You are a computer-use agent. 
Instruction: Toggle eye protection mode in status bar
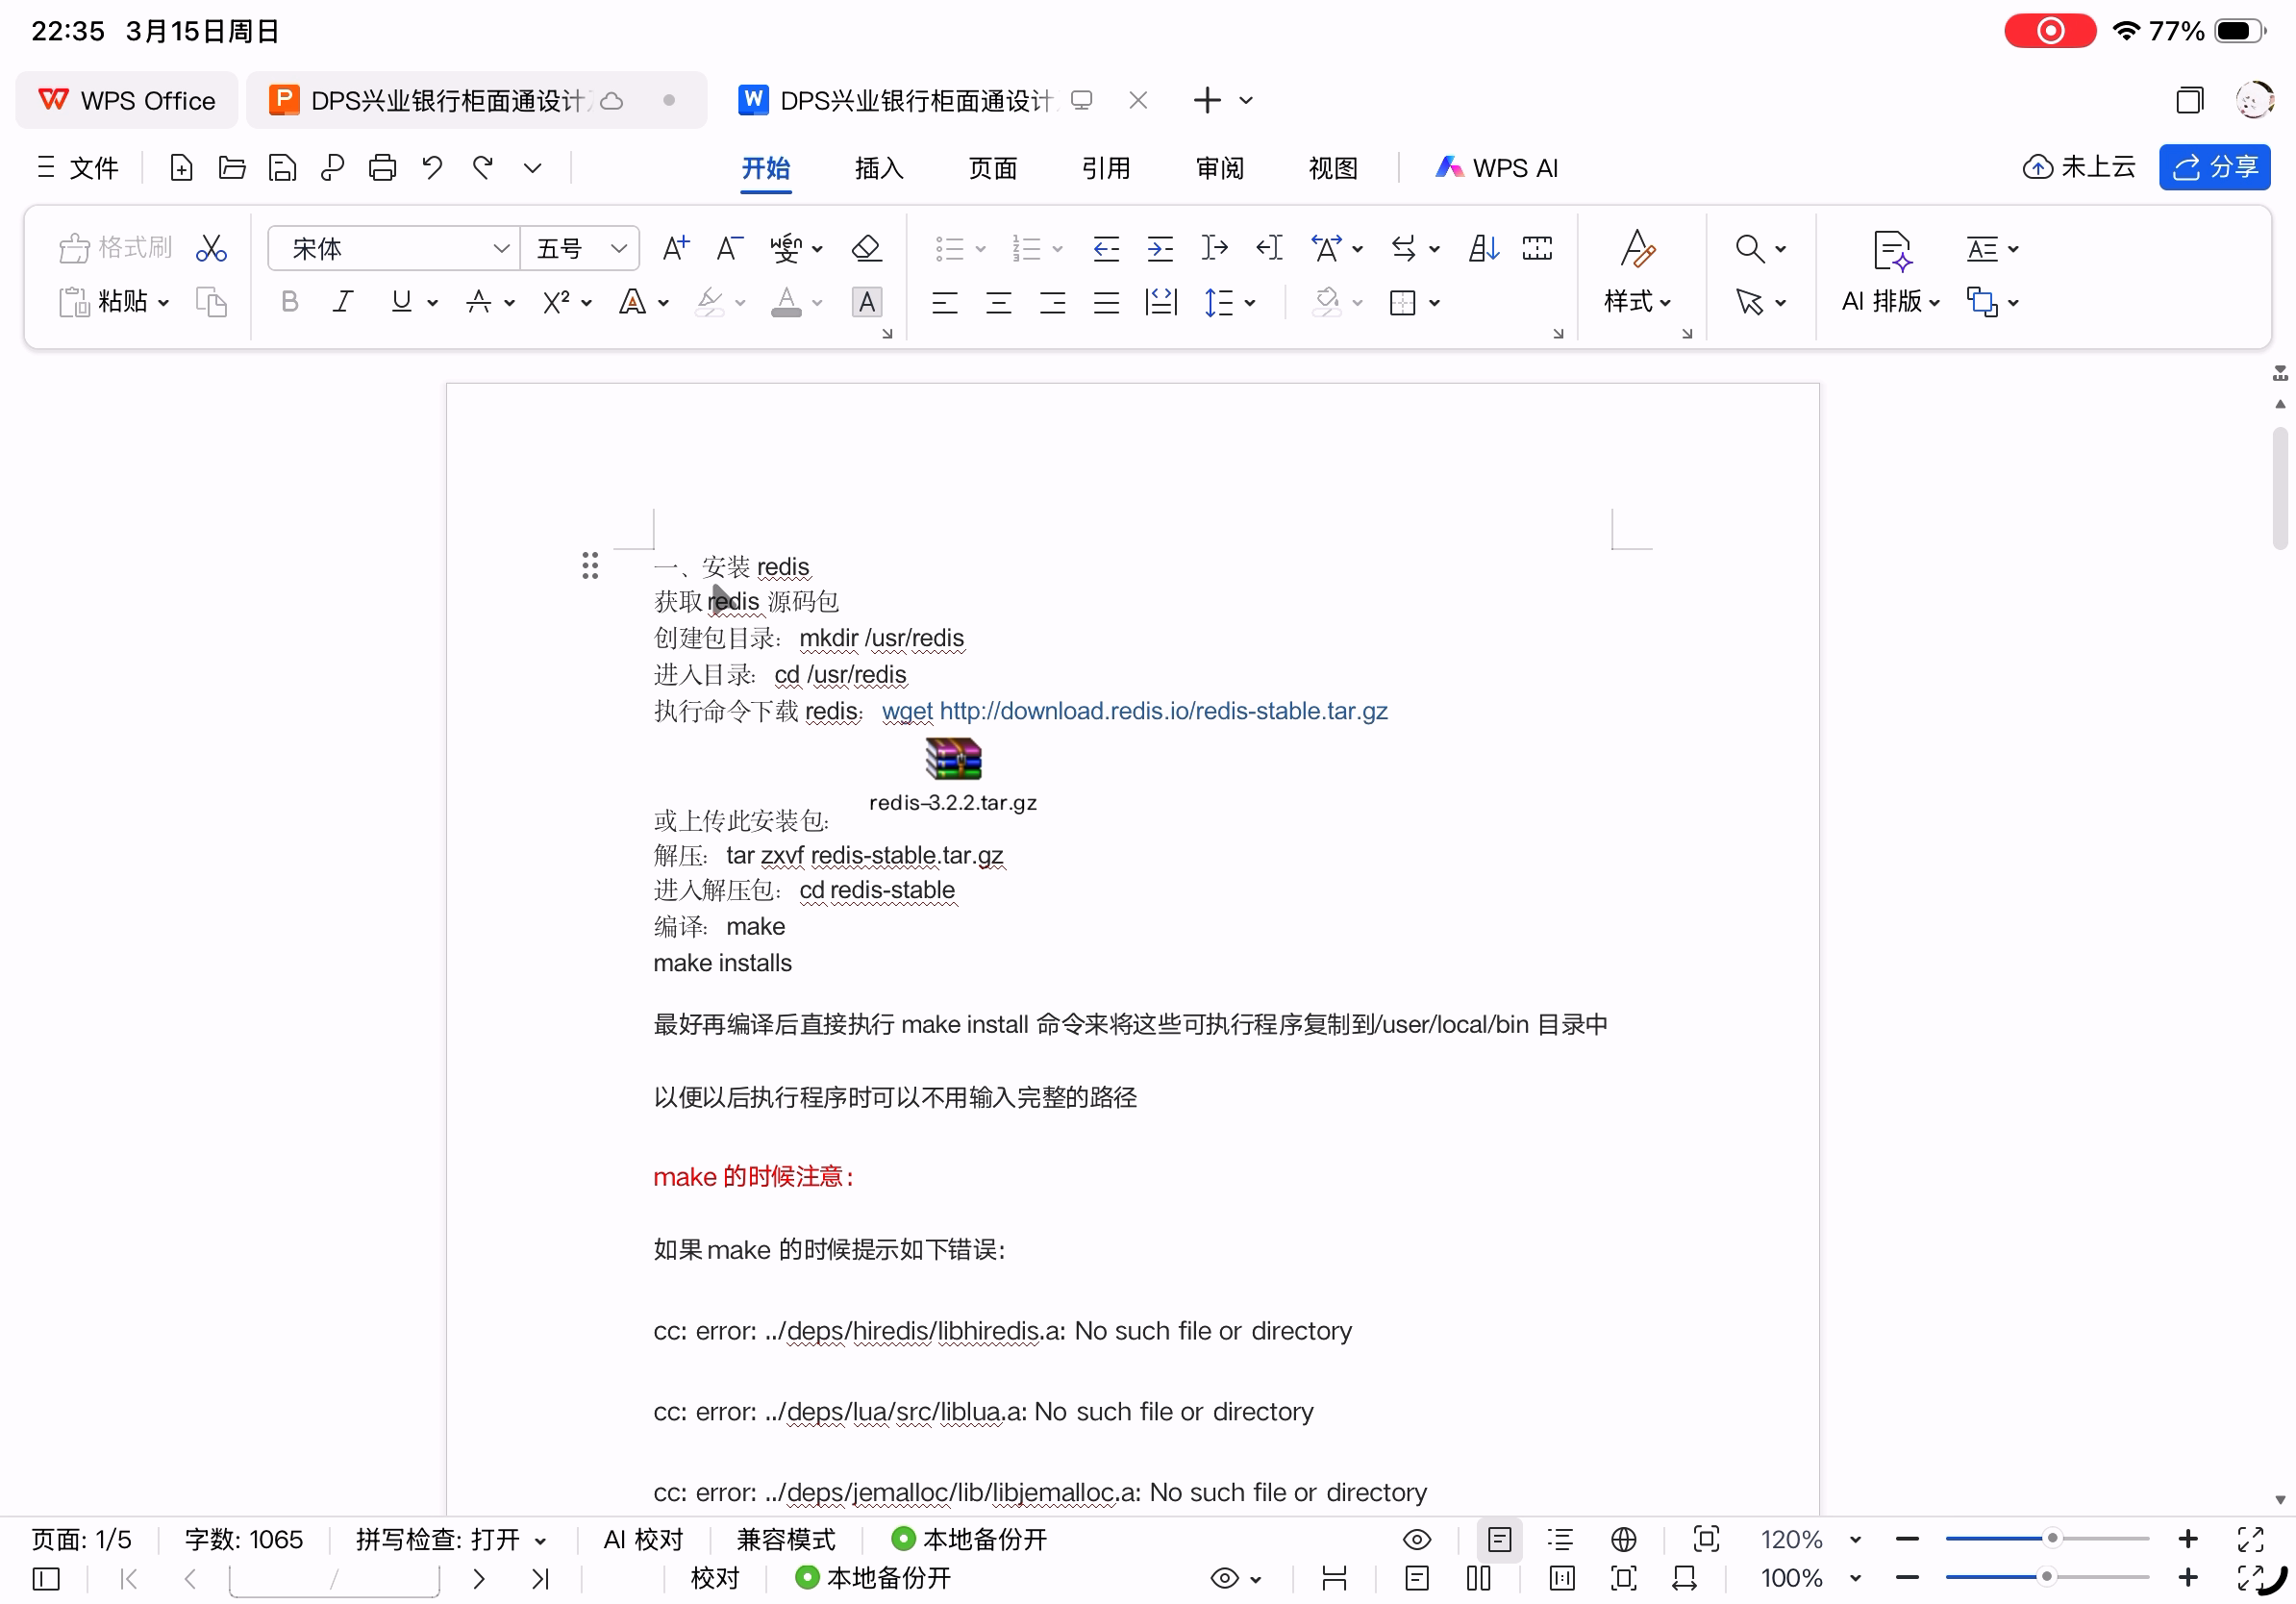(x=1416, y=1539)
